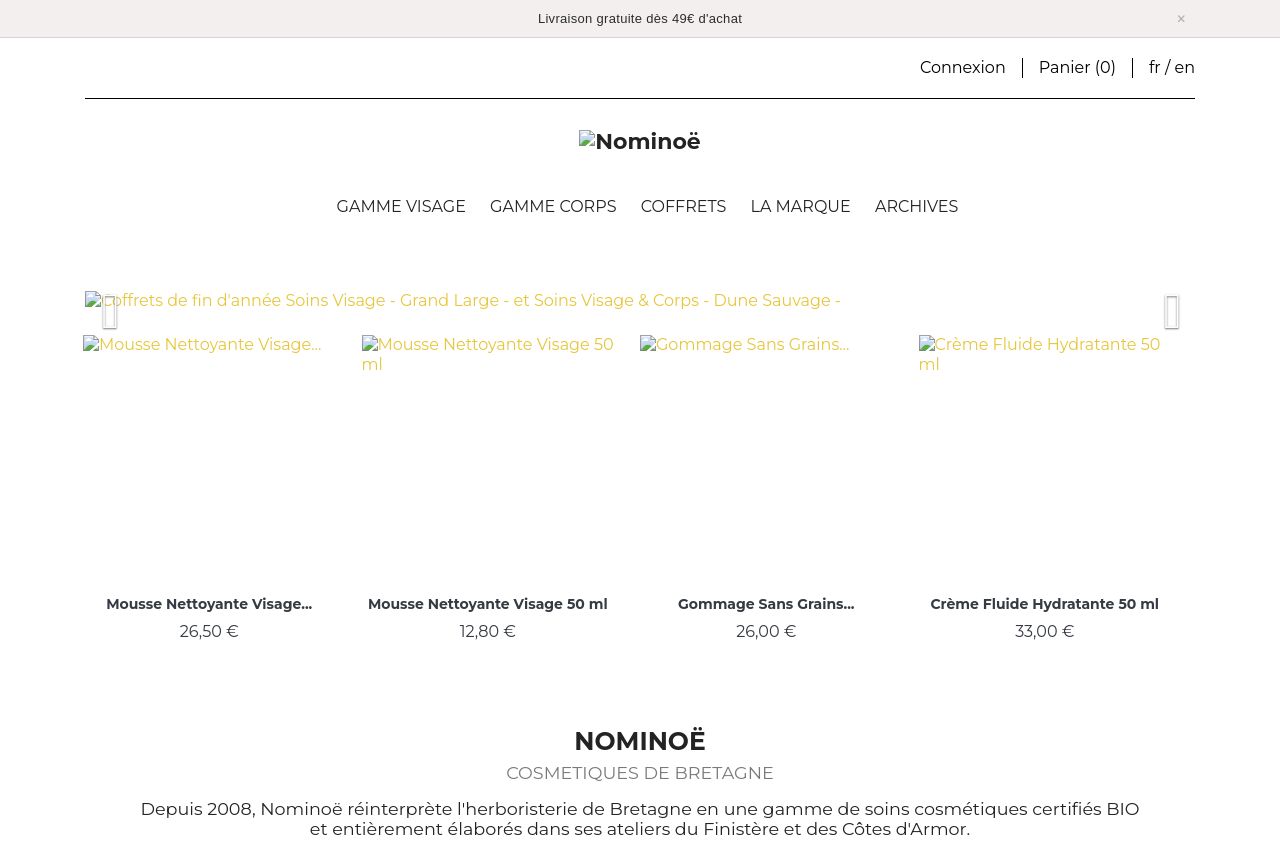The image size is (1280, 853).
Task: Open the LA MARQUE menu
Action: tap(800, 206)
